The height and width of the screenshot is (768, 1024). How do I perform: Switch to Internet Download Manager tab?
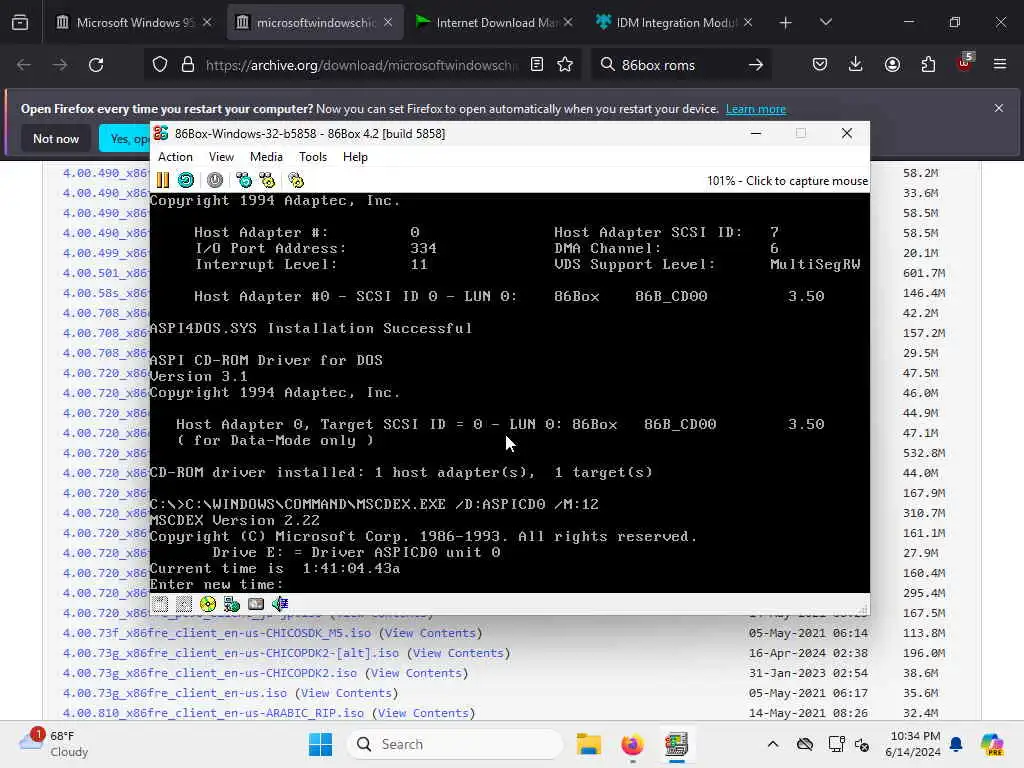pos(494,22)
